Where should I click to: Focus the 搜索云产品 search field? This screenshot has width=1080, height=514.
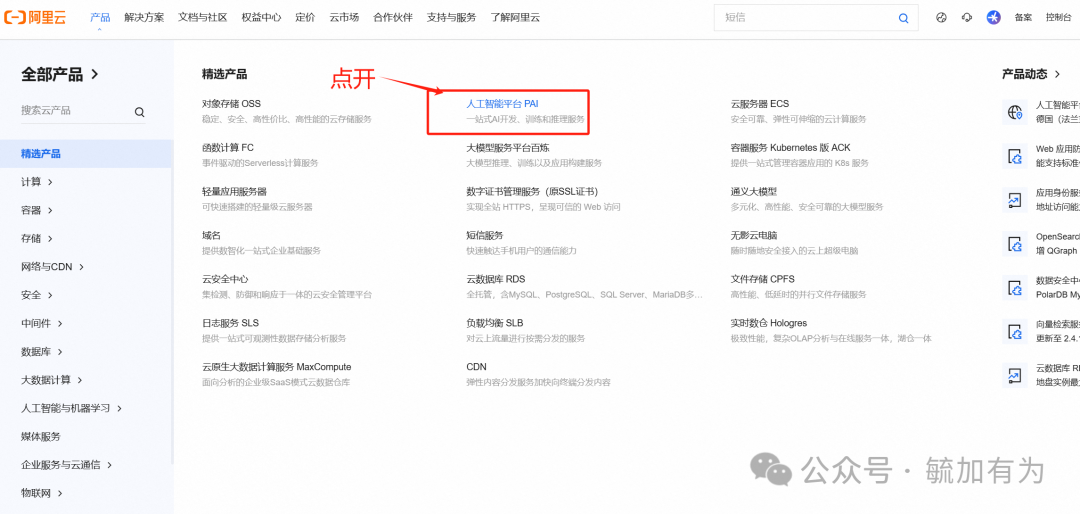pos(83,111)
